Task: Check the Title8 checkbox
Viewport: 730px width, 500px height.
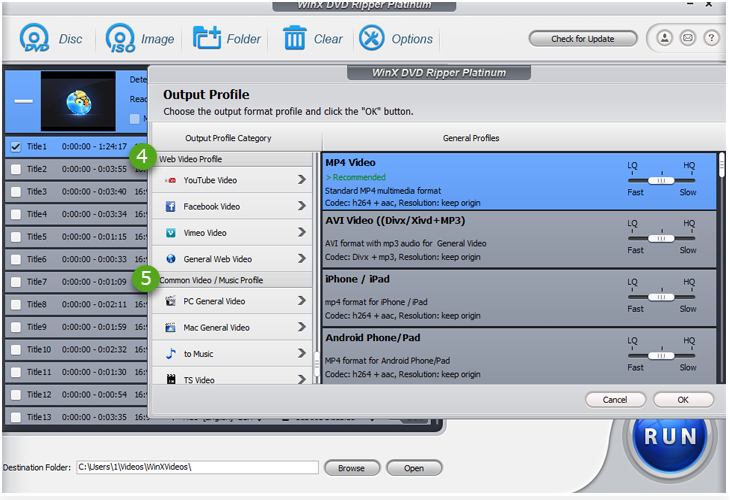Action: coord(16,304)
